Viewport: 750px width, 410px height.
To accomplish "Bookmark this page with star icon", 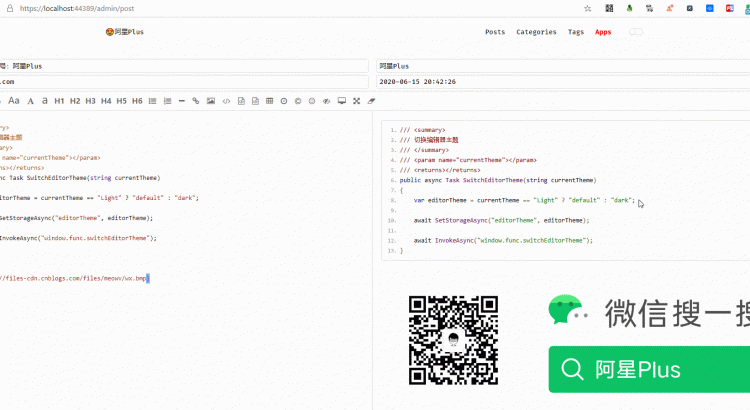I will pos(587,8).
